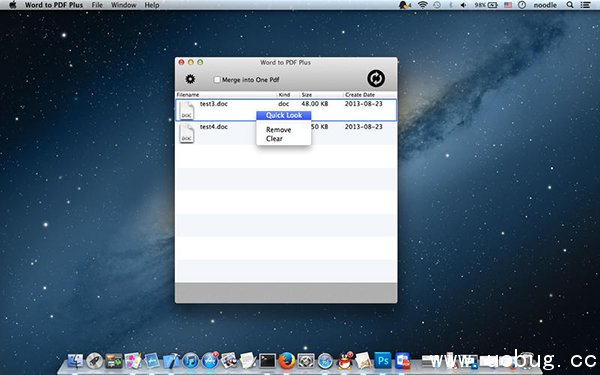Launch Photoshop from the dock

coord(383,360)
